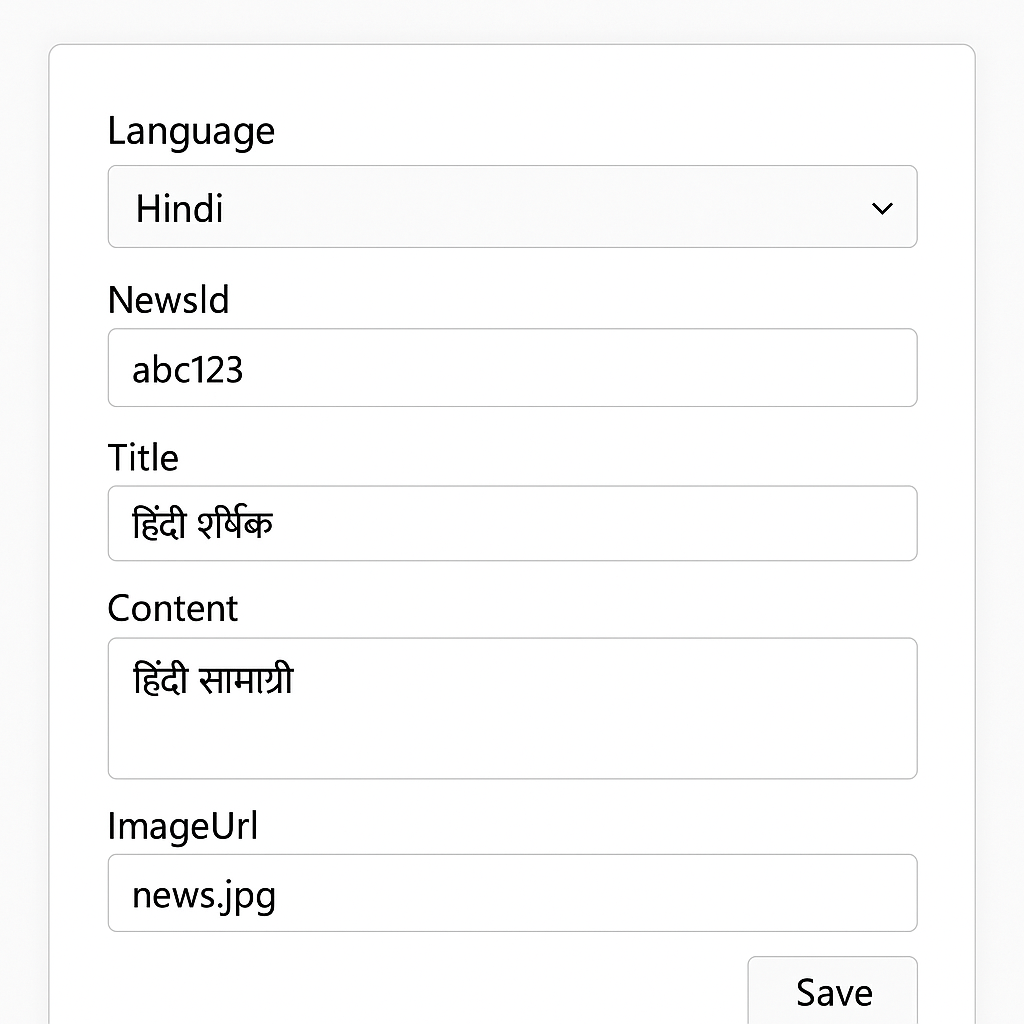
Task: Click the Hindi content text 'हिंदी सामग्री'
Action: coord(213,680)
